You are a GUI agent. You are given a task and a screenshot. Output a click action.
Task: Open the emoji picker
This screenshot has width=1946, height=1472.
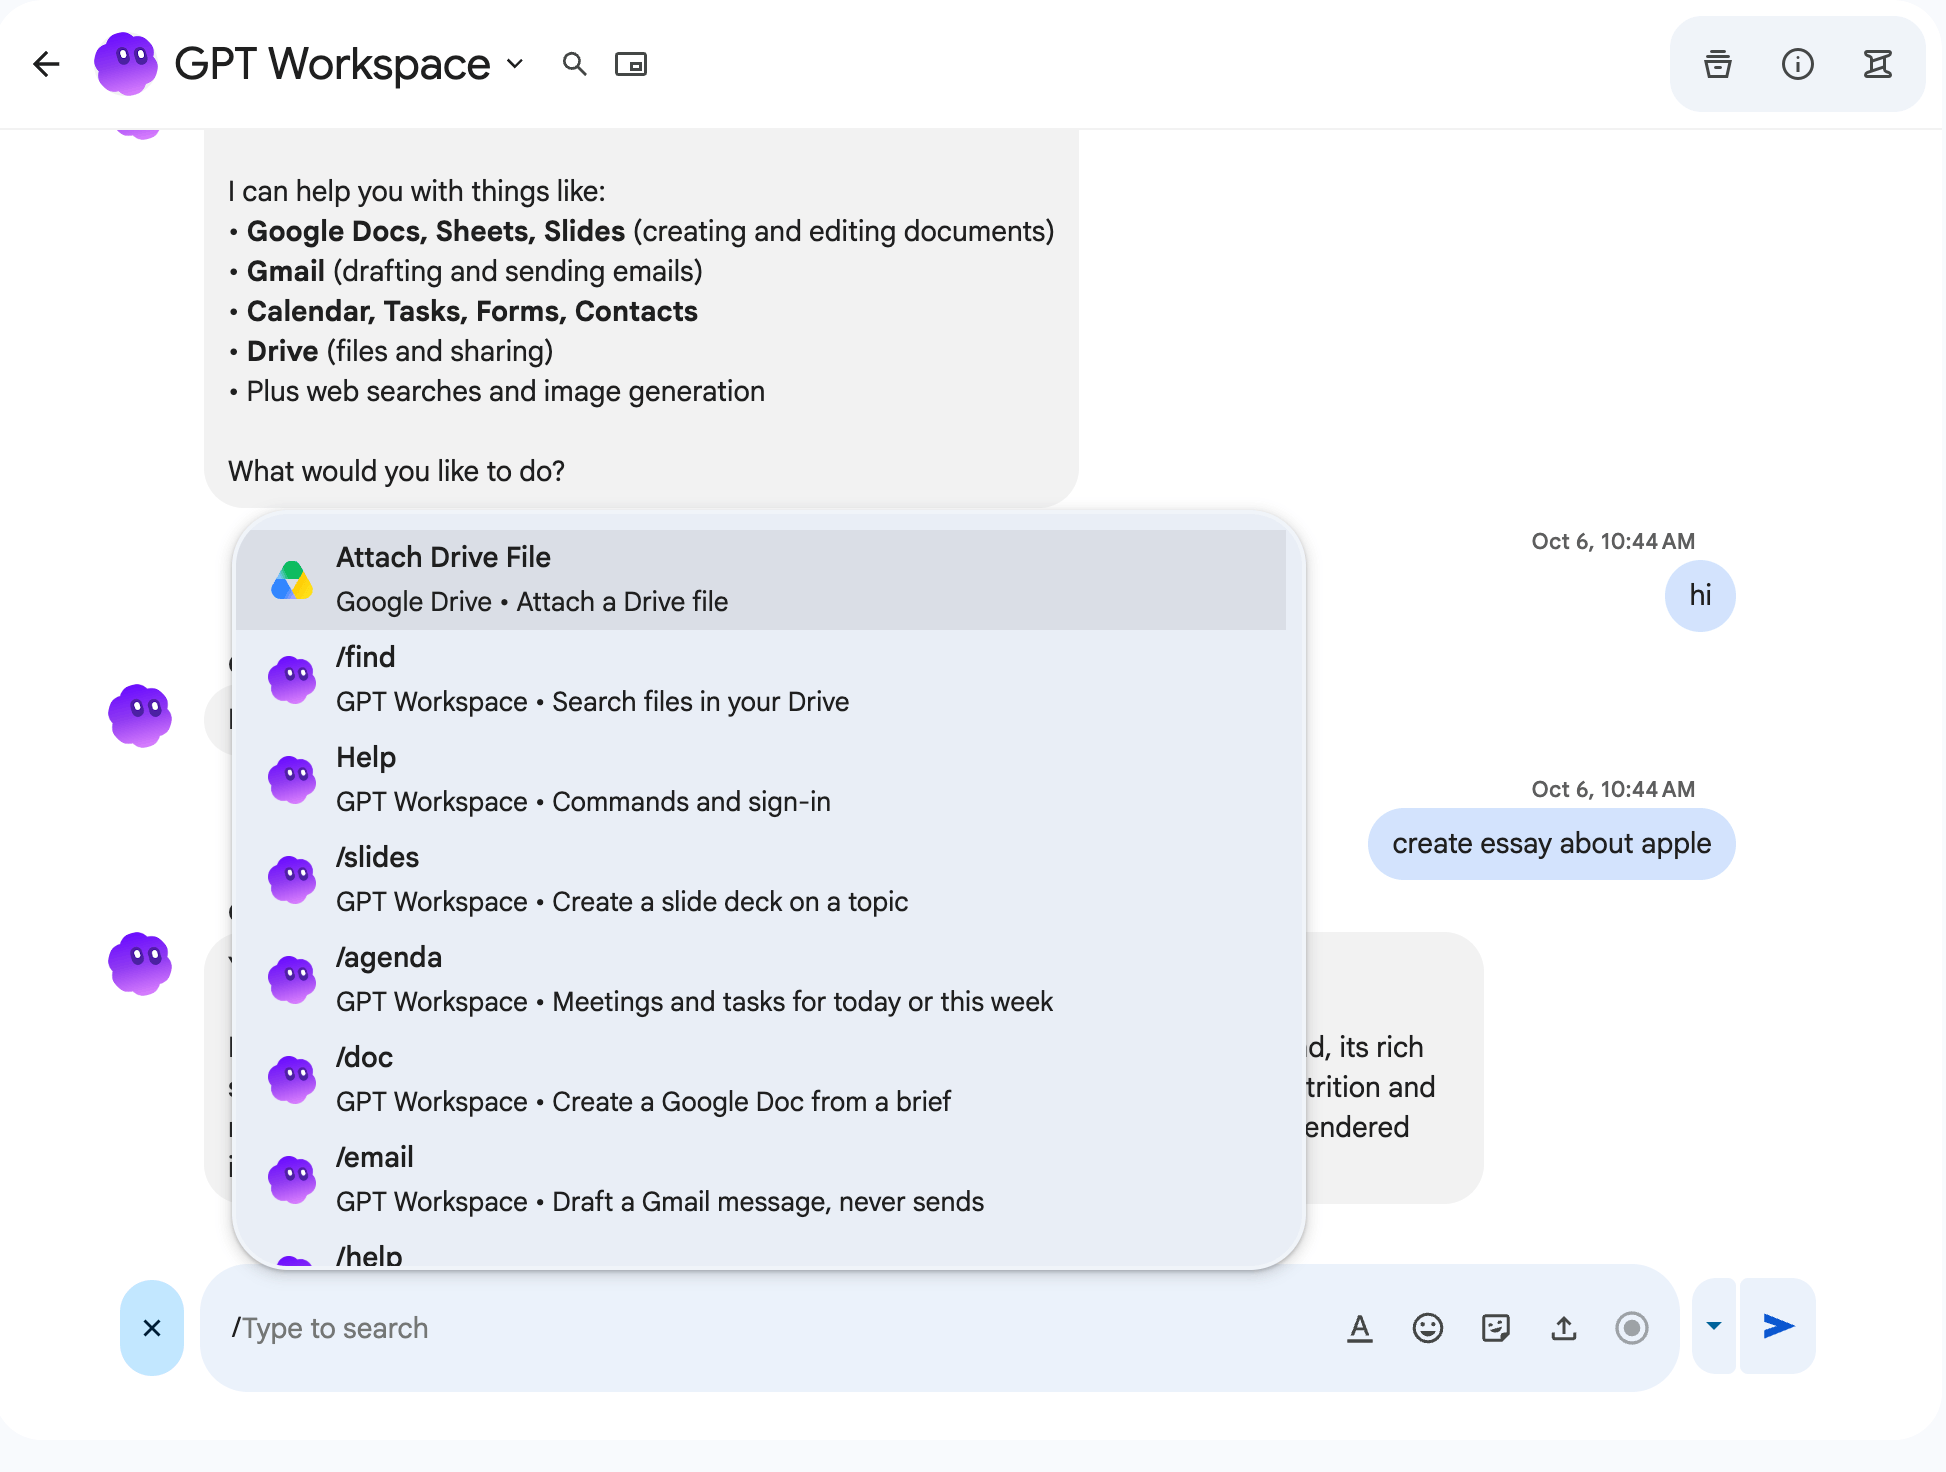1428,1328
